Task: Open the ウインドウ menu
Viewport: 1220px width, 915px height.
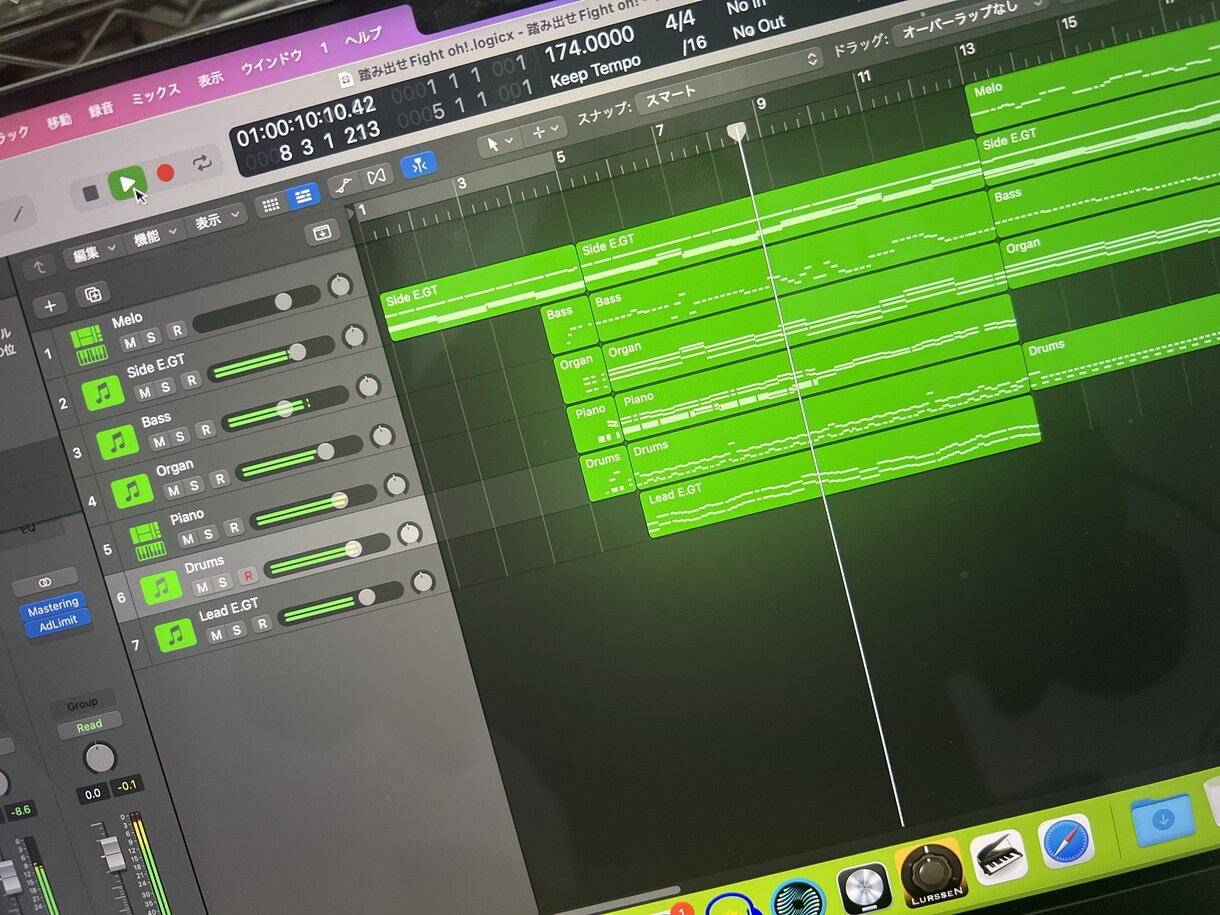Action: point(271,63)
